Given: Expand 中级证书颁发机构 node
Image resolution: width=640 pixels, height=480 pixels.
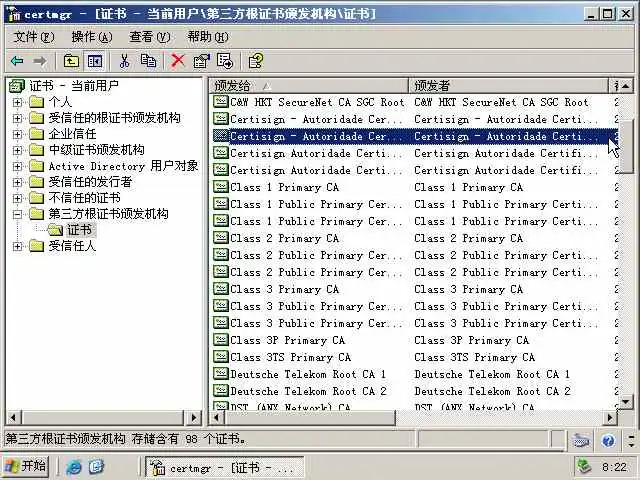Looking at the screenshot, I should pyautogui.click(x=17, y=150).
